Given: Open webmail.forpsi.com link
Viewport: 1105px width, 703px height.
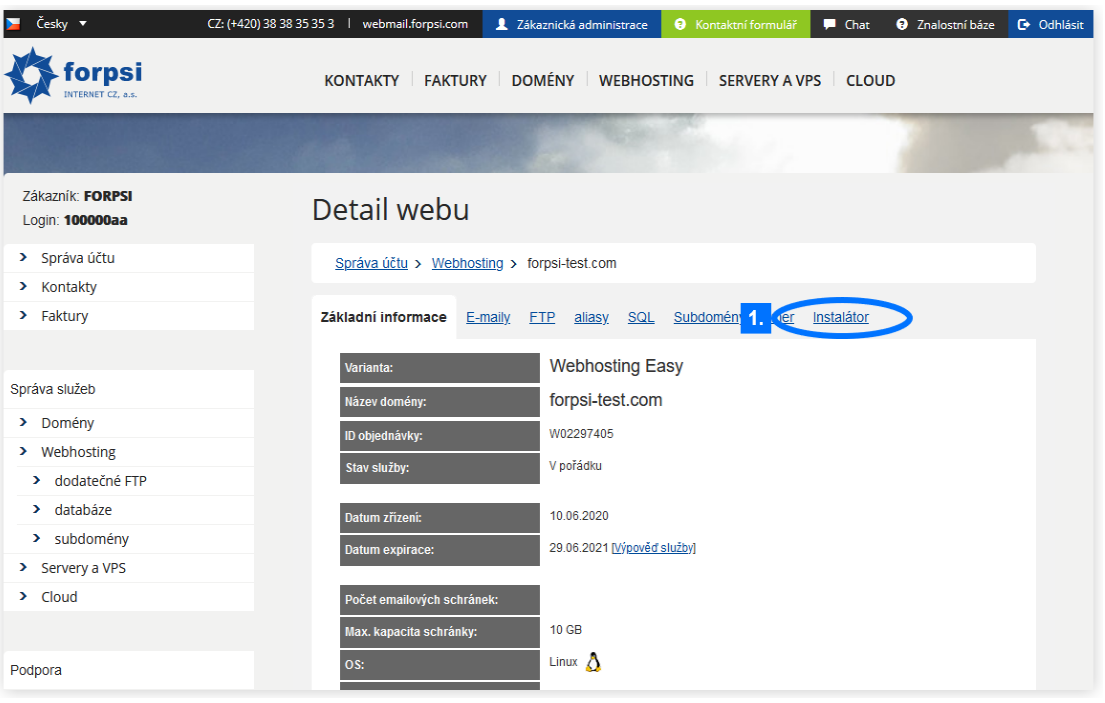Looking at the screenshot, I should [415, 24].
